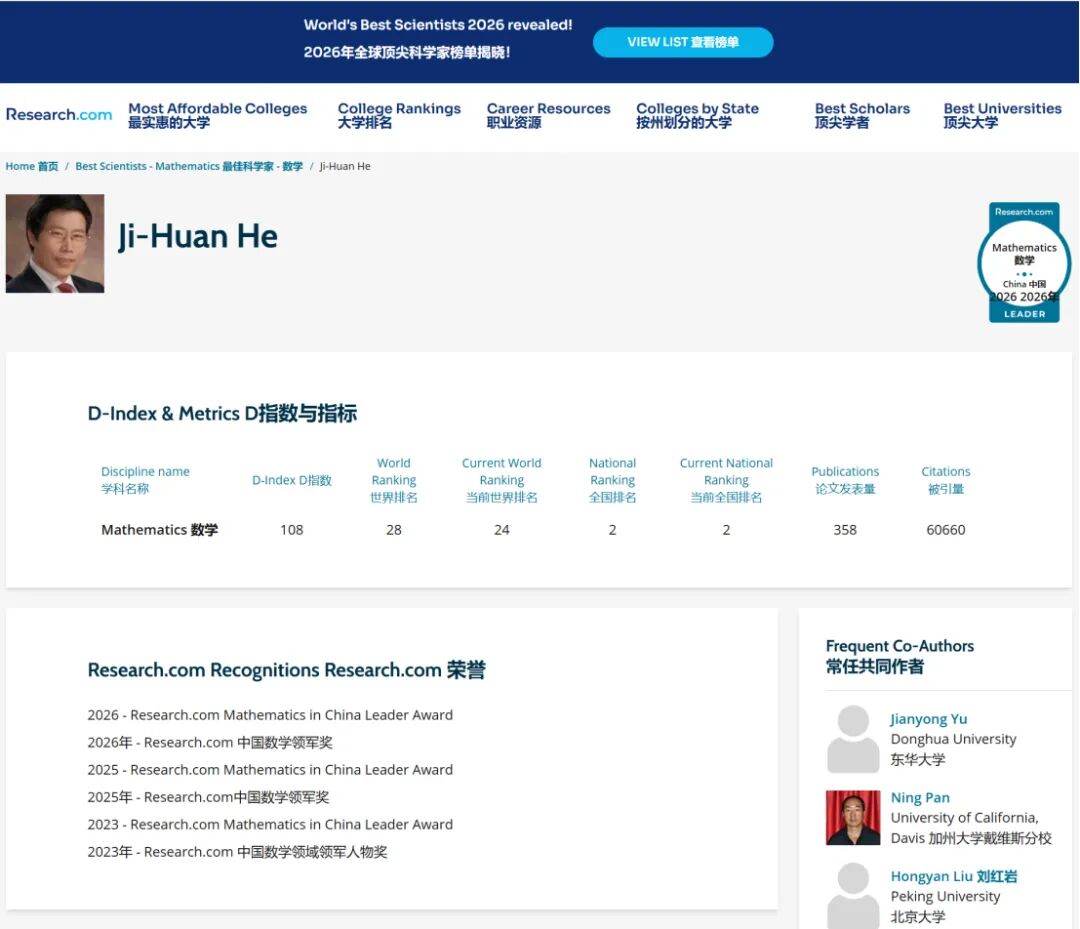Select the 2023年 中国数学领域领军人物奖 line
Image resolution: width=1080 pixels, height=929 pixels.
[237, 852]
